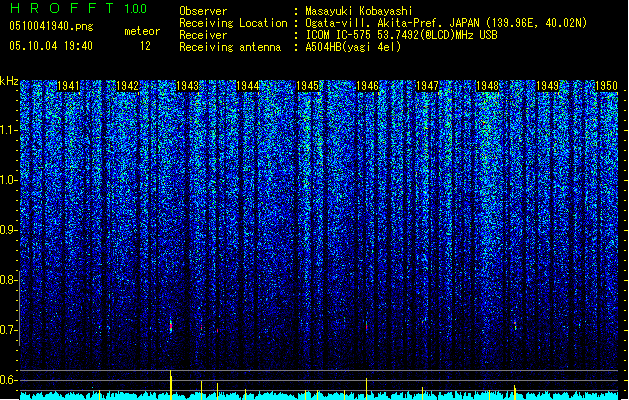Click the ICOM IC-575 receiver value
Image resolution: width=629 pixels, height=400 pixels.
(401, 35)
